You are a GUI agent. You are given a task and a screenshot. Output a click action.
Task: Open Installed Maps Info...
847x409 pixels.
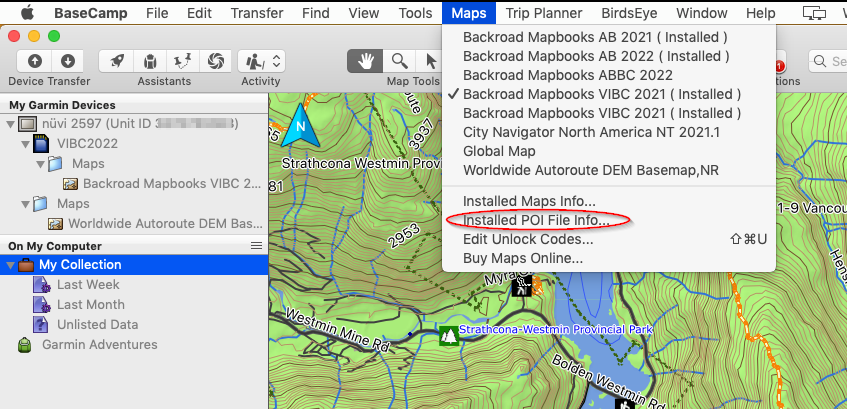(x=609, y=201)
